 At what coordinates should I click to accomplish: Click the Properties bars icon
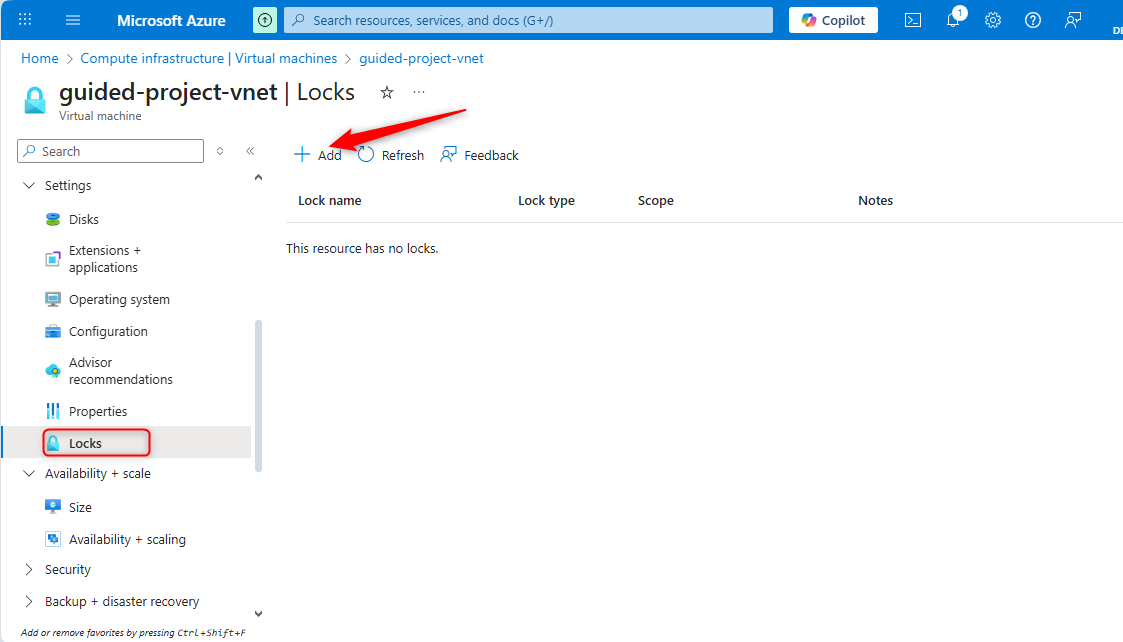[53, 411]
